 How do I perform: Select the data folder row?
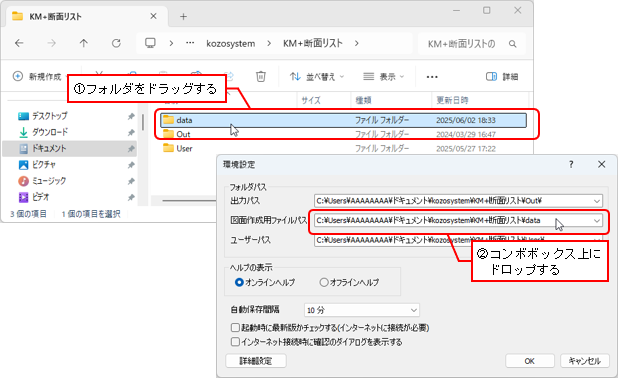click(343, 120)
